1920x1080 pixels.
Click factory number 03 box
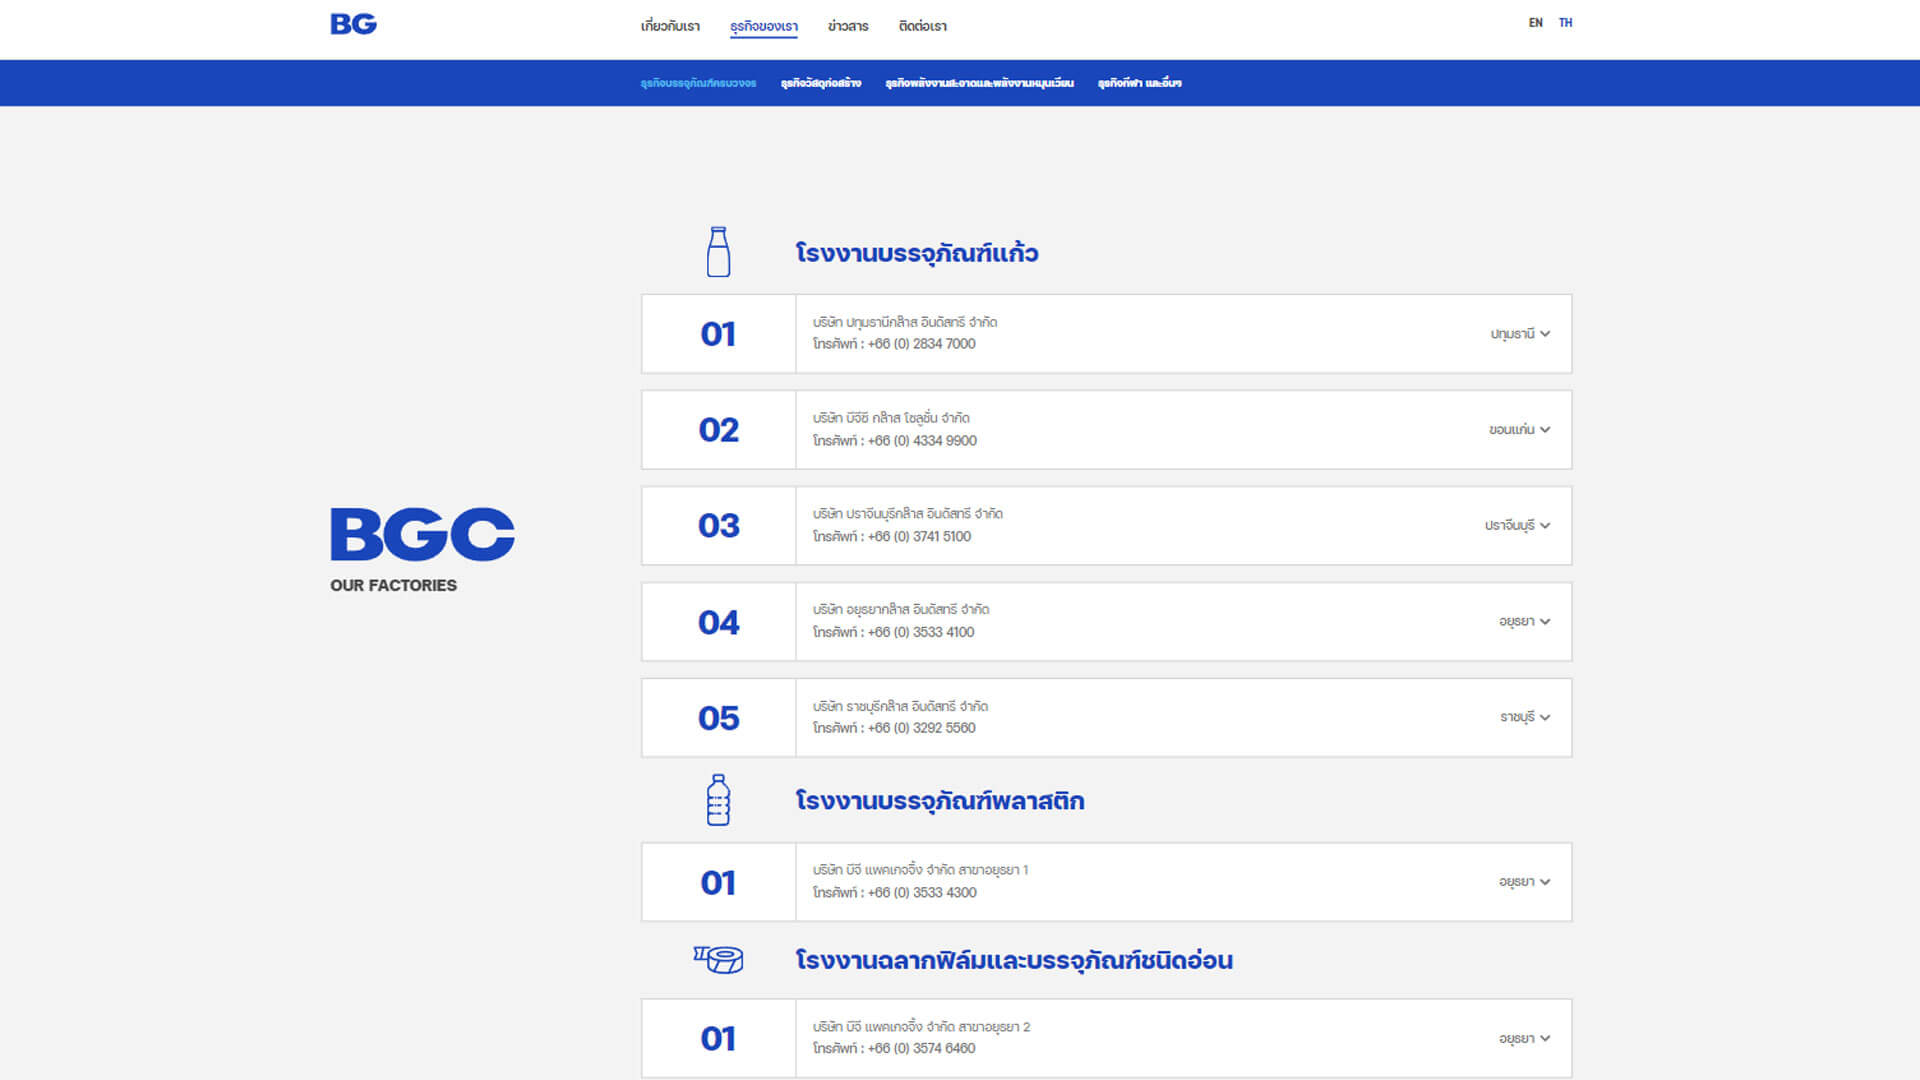tap(718, 526)
